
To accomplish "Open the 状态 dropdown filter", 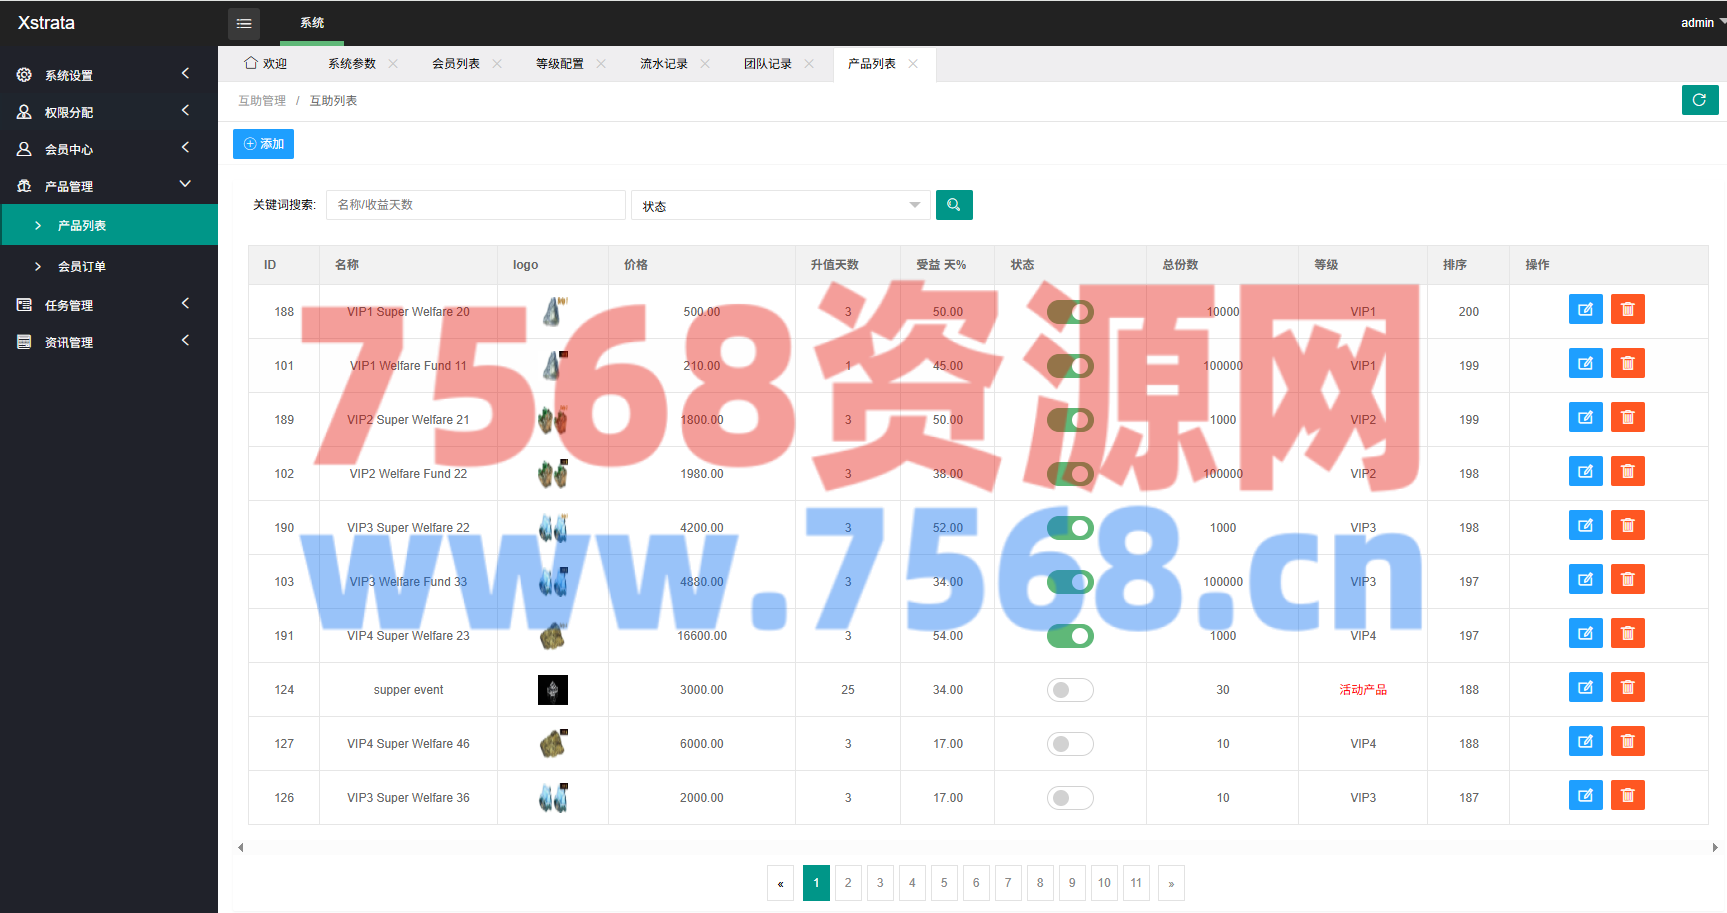I will pos(780,206).
